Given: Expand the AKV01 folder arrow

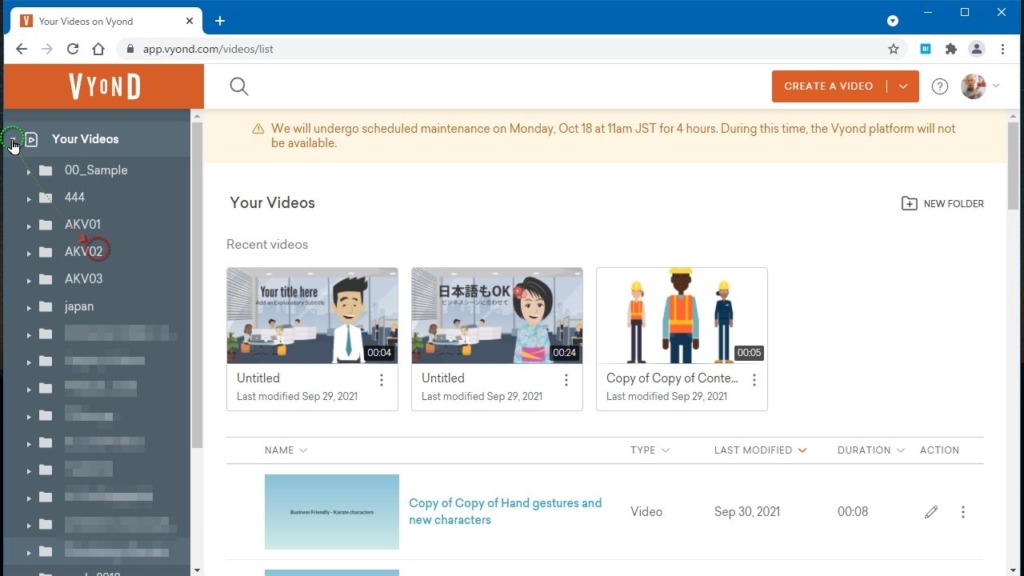Looking at the screenshot, I should (28, 226).
